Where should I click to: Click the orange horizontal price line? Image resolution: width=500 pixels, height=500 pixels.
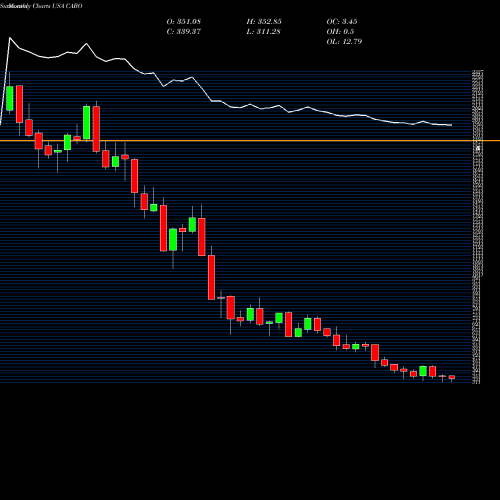tap(250, 141)
